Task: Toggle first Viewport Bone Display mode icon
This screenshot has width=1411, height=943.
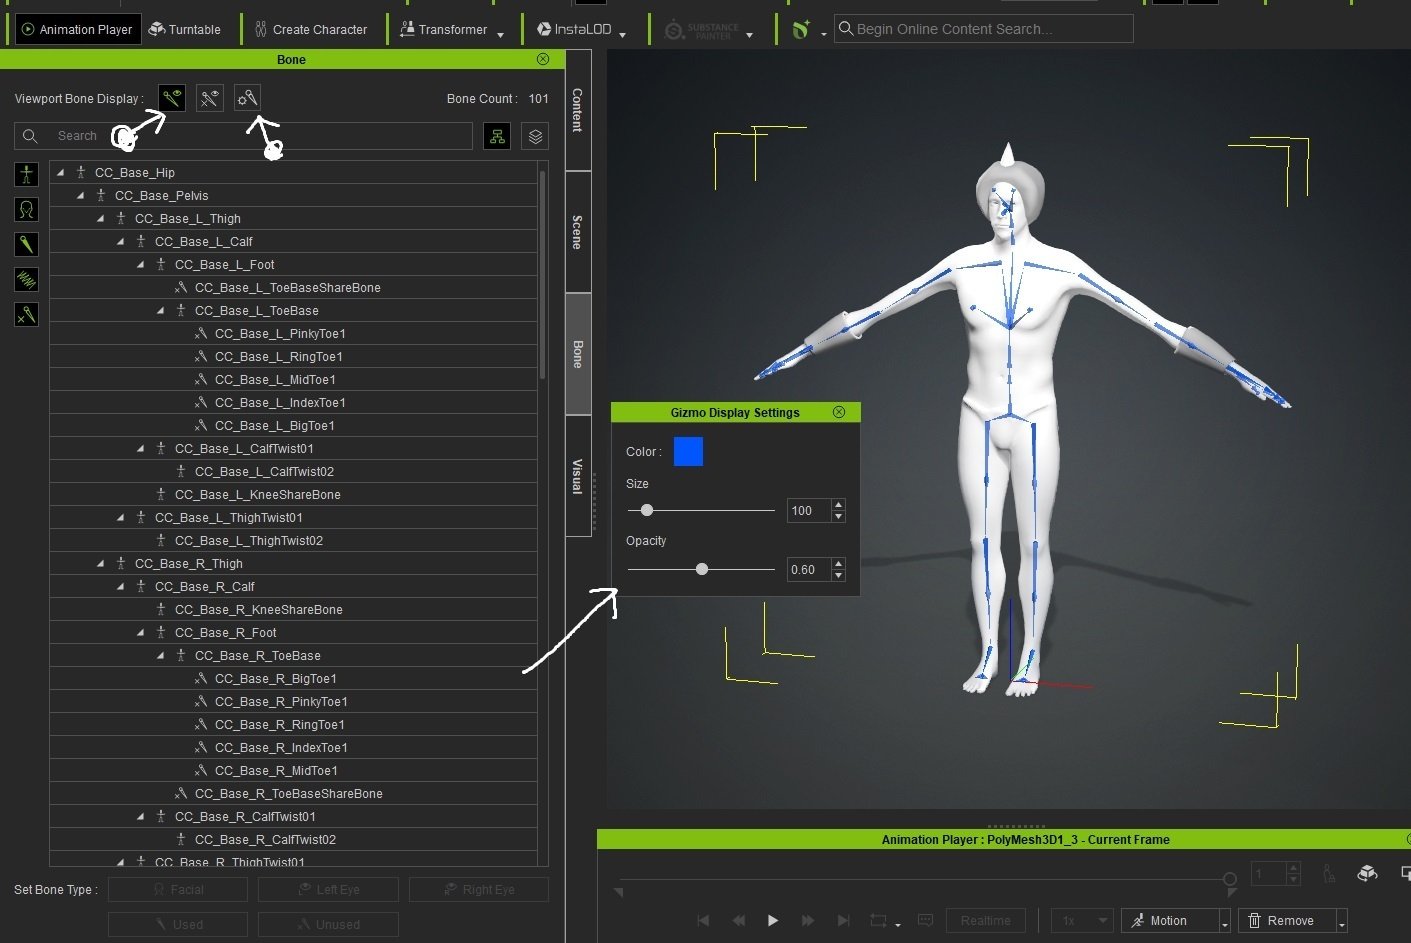Action: click(172, 97)
